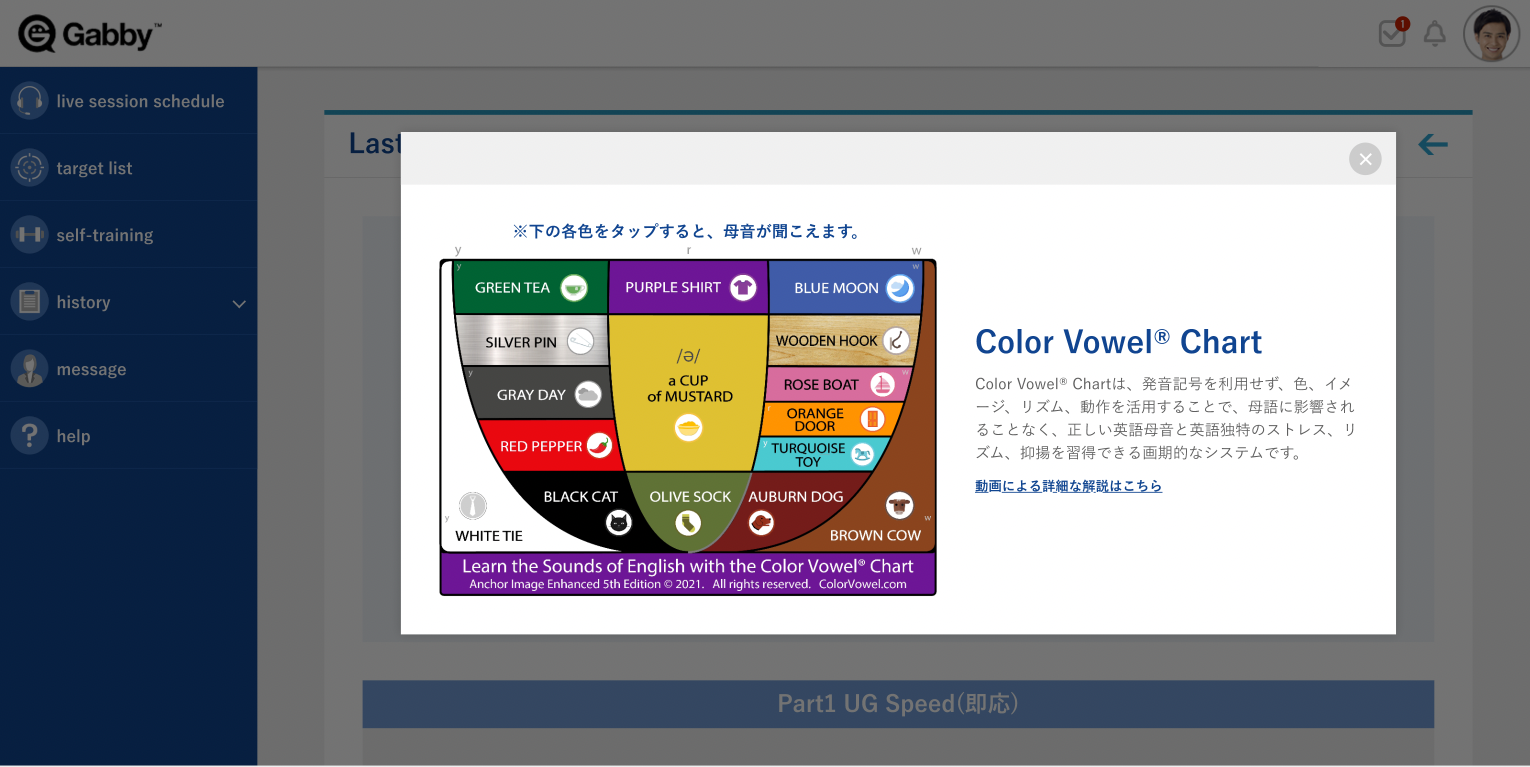Click the help question mark icon
The height and width of the screenshot is (767, 1530).
(x=29, y=435)
